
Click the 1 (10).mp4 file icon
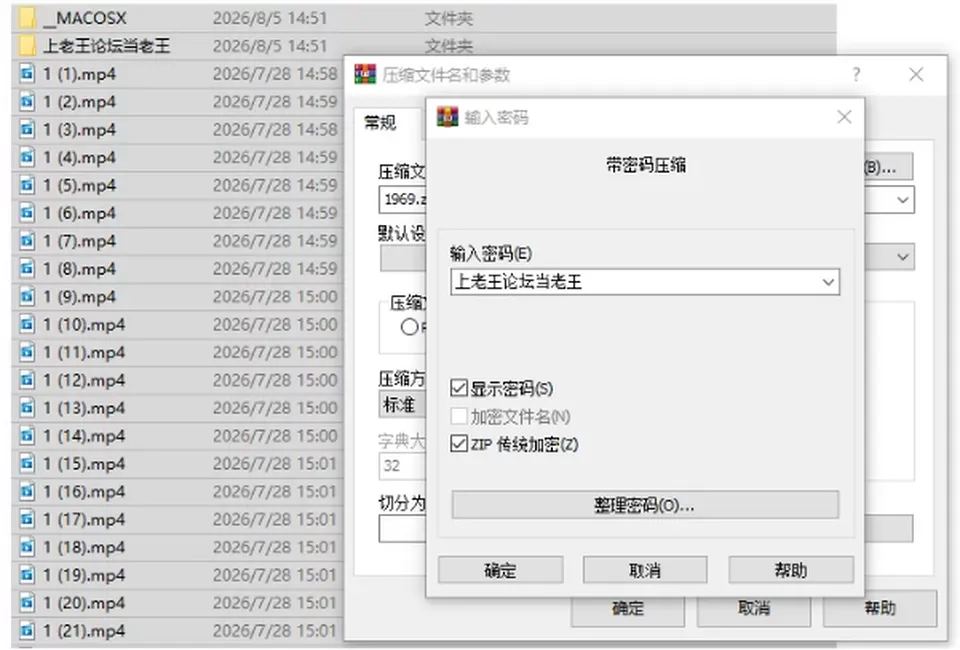27,324
